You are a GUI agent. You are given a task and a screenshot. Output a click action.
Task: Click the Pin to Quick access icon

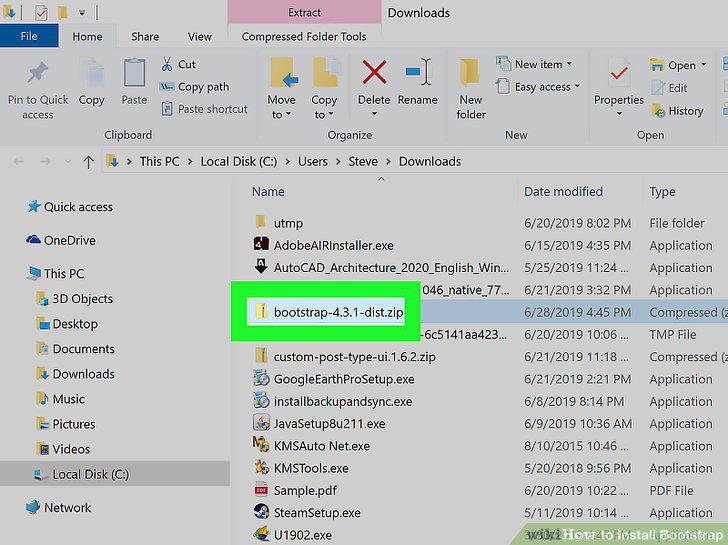38,73
